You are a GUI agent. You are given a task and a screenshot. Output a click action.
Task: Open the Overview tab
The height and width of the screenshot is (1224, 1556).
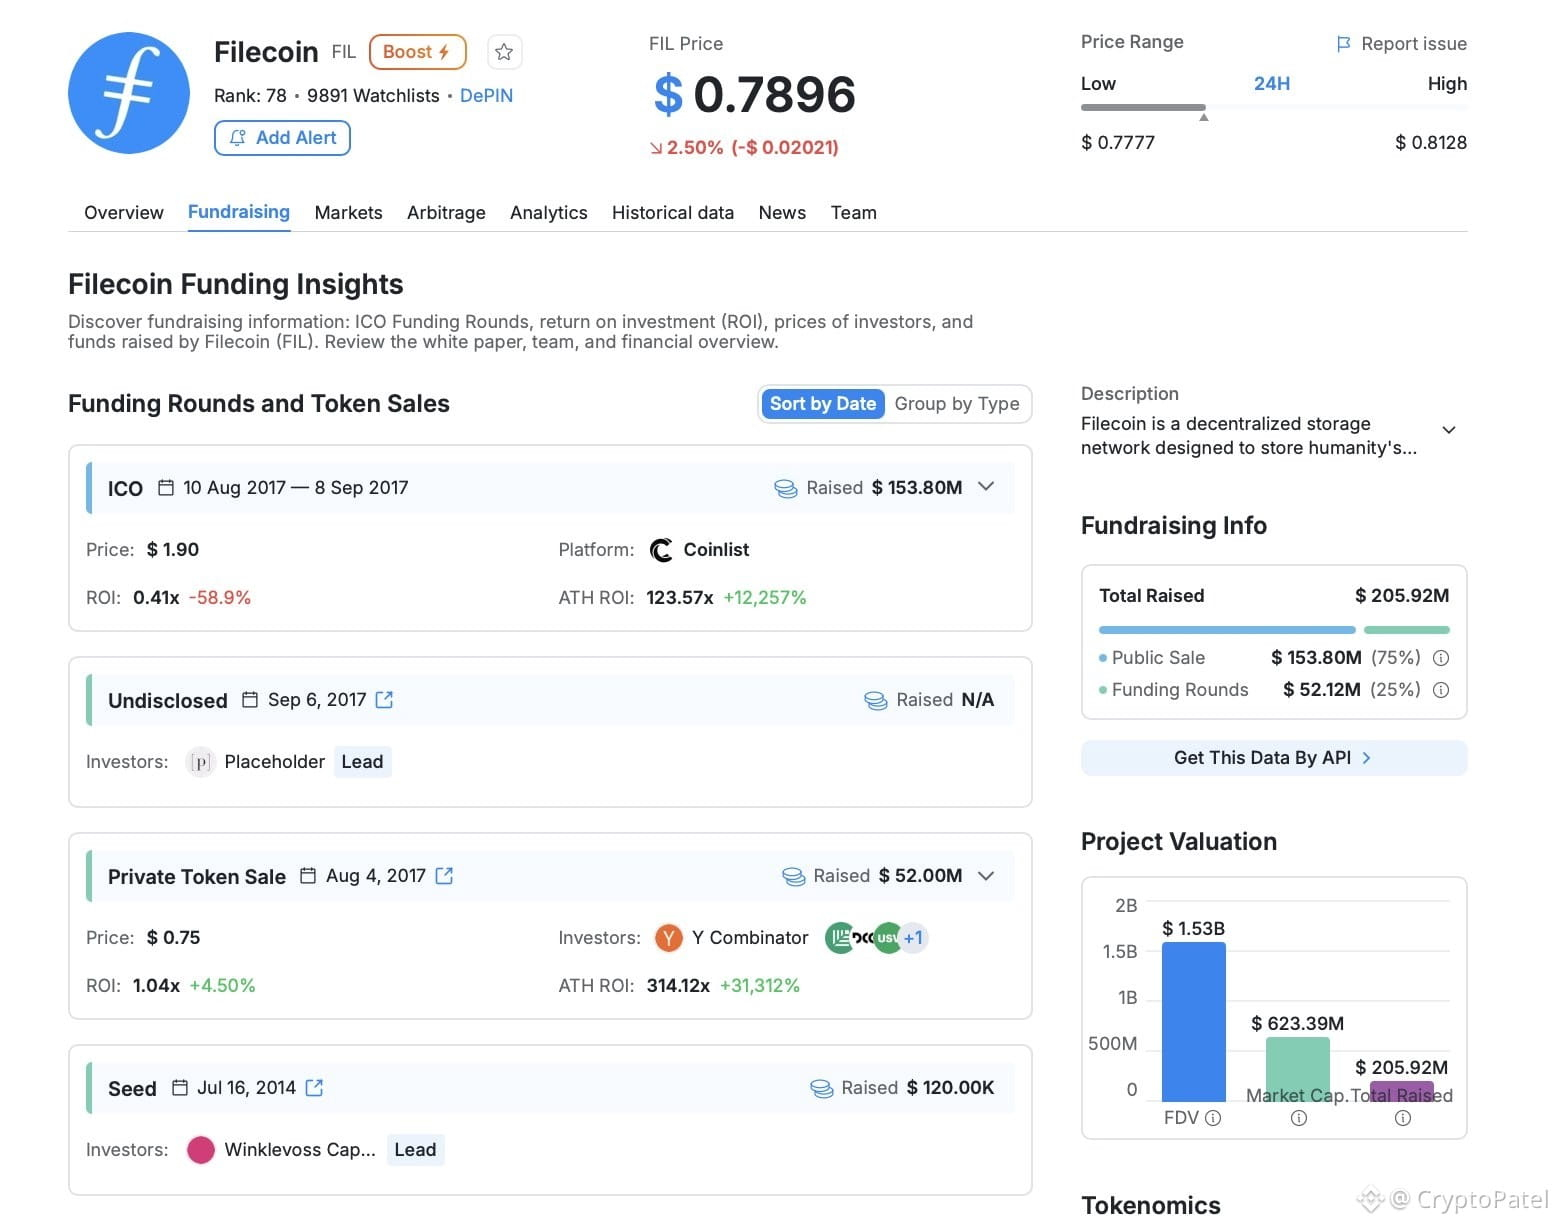point(124,213)
